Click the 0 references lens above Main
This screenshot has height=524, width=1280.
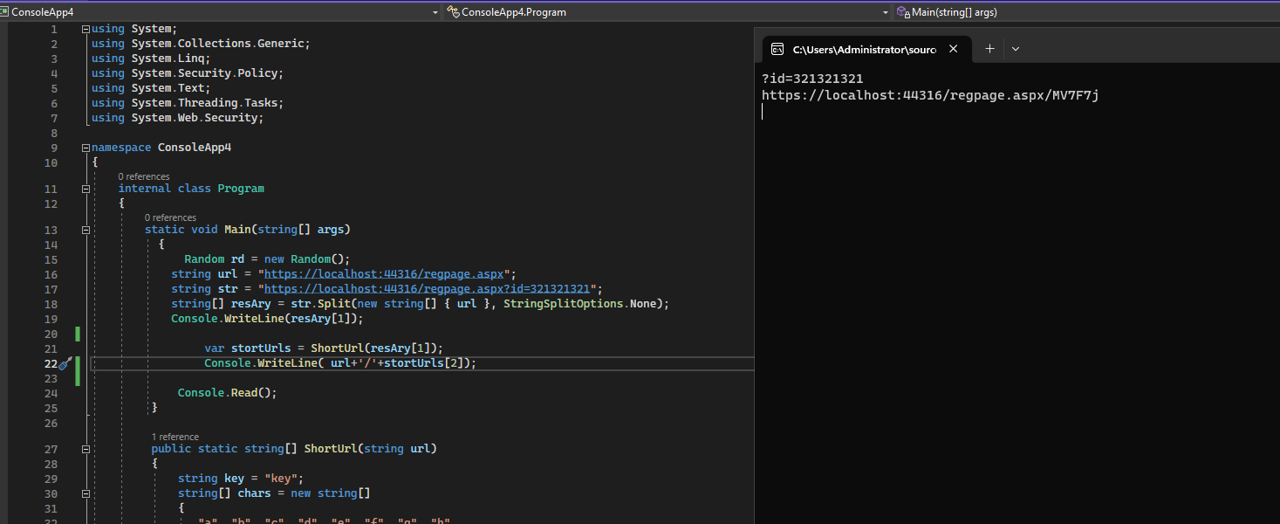[x=170, y=218]
